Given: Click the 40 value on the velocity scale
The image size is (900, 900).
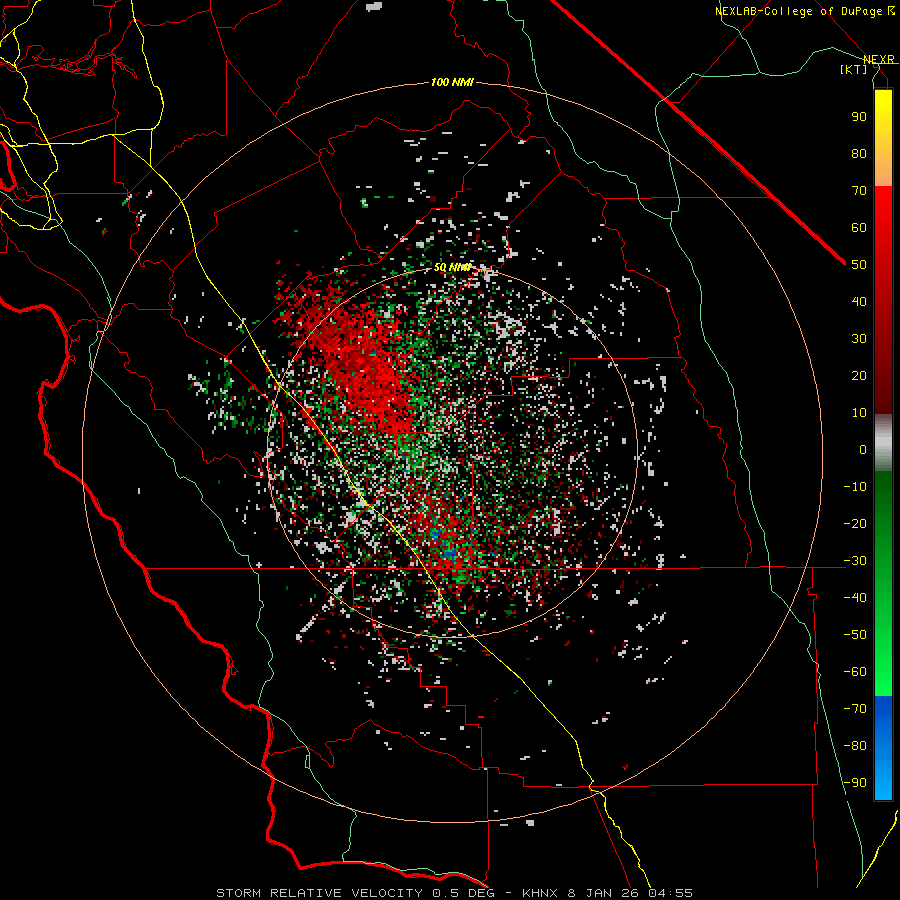Looking at the screenshot, I should click(859, 301).
